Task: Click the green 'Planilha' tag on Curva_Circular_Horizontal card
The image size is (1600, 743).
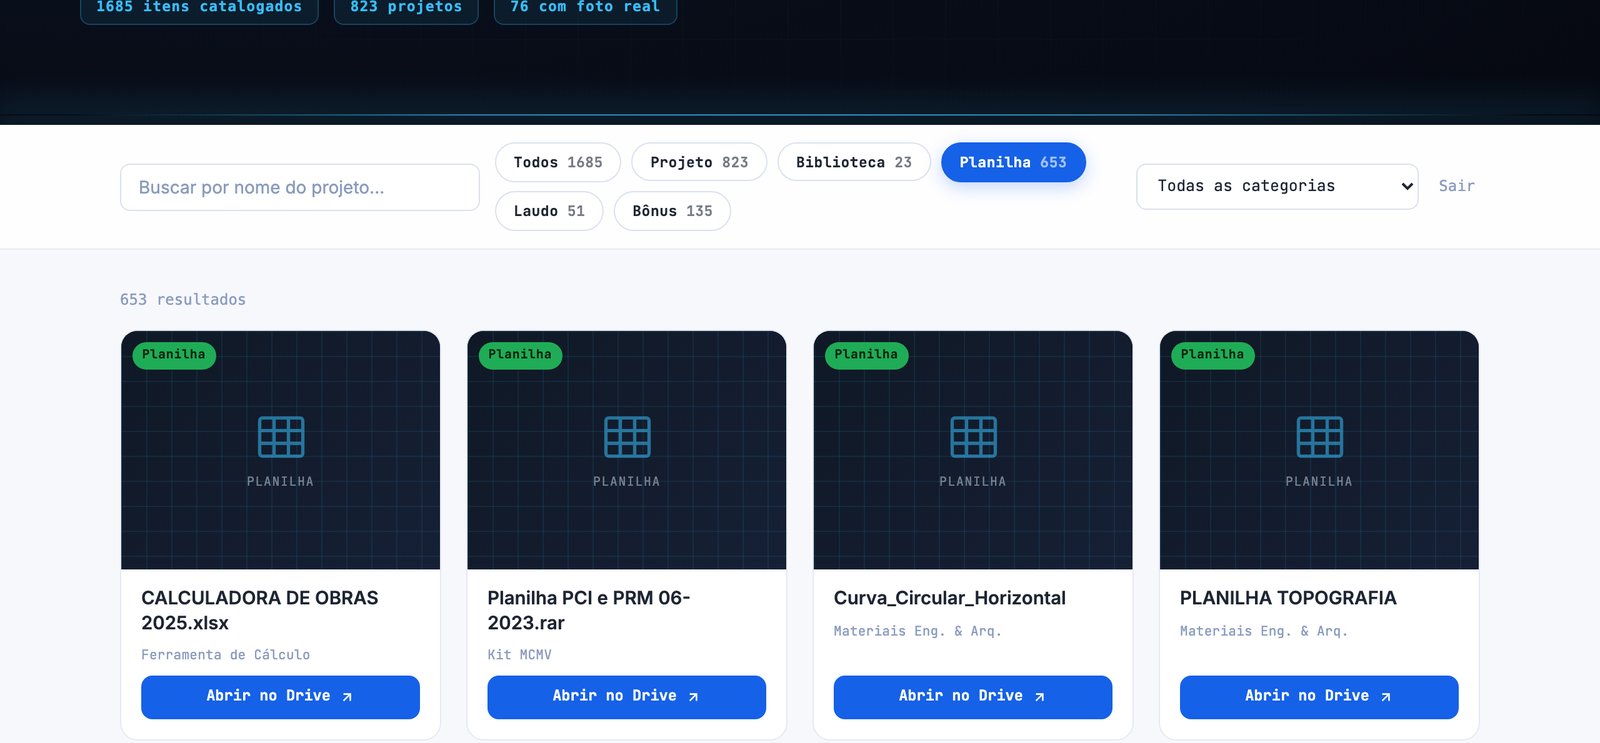Action: [x=866, y=355]
